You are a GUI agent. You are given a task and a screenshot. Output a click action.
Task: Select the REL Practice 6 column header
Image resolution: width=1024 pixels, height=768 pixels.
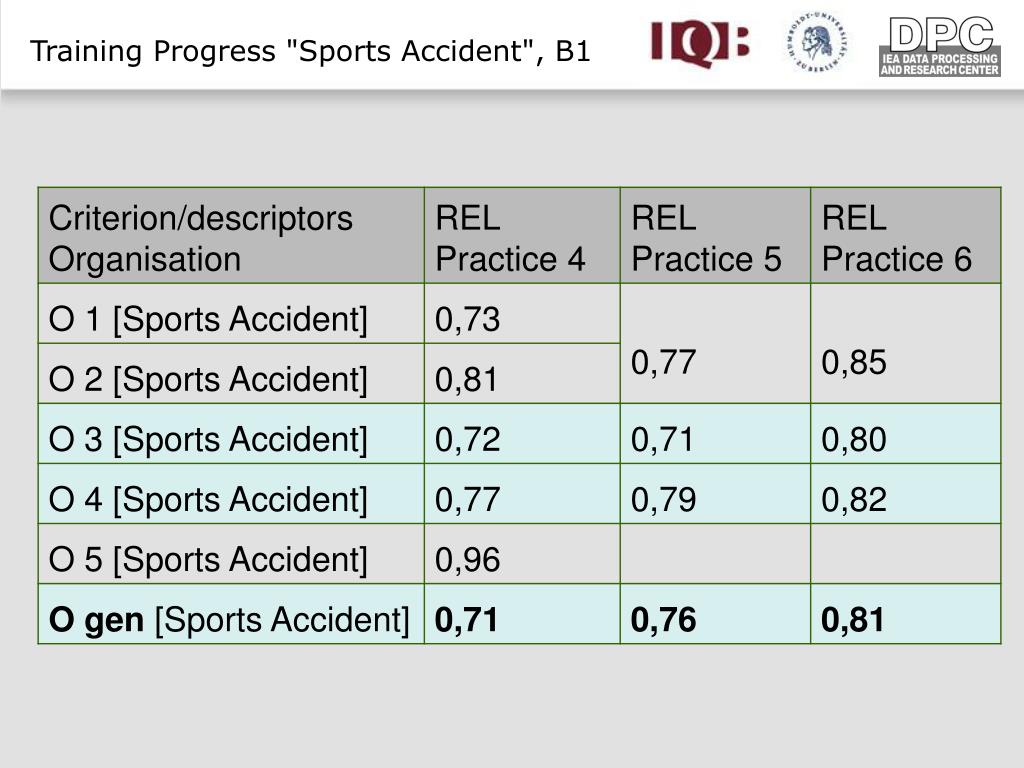click(x=906, y=236)
